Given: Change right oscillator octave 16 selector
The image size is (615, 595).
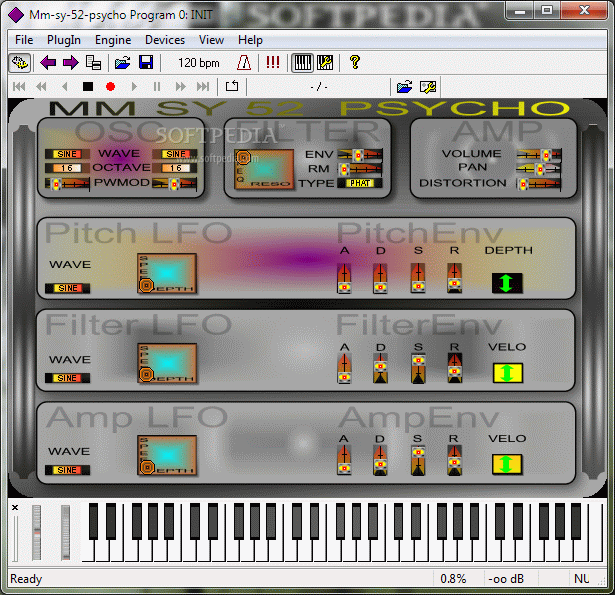Looking at the screenshot, I should pyautogui.click(x=175, y=168).
